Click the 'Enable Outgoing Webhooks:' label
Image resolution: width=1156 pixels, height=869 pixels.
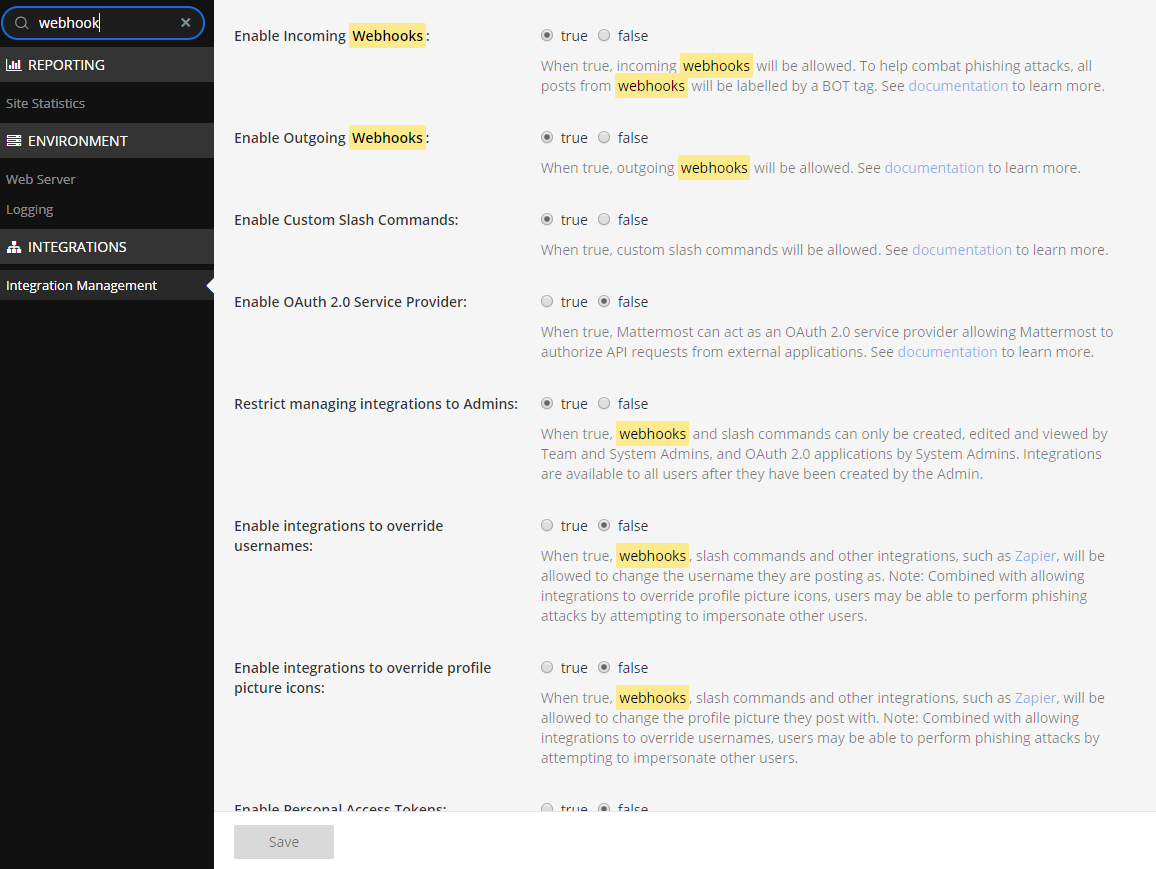click(x=332, y=138)
